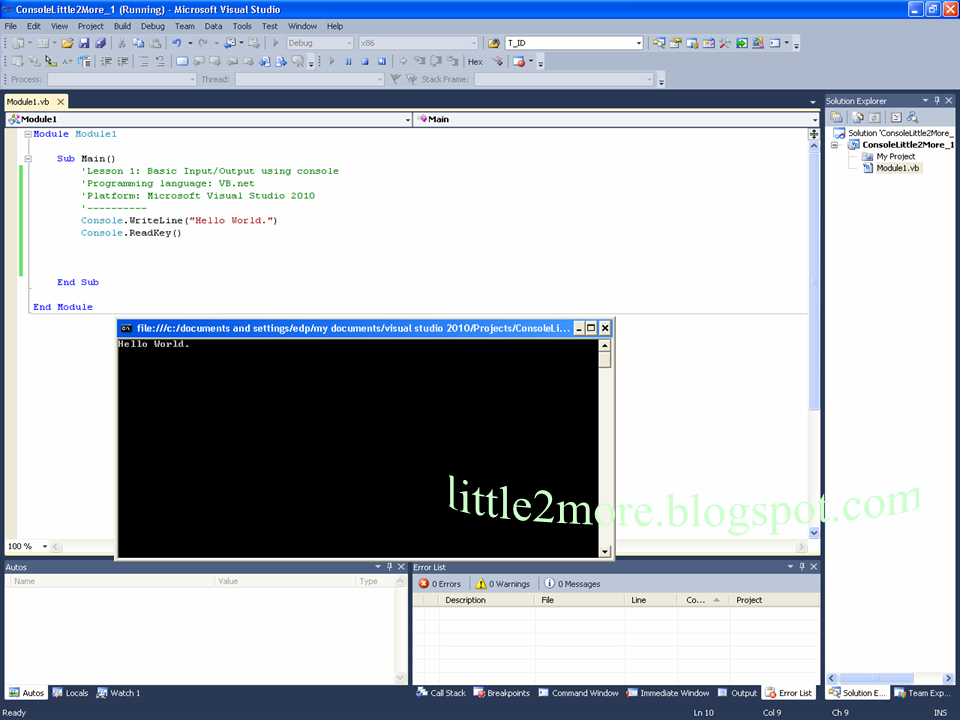Select My Project in Solution Explorer

[896, 157]
